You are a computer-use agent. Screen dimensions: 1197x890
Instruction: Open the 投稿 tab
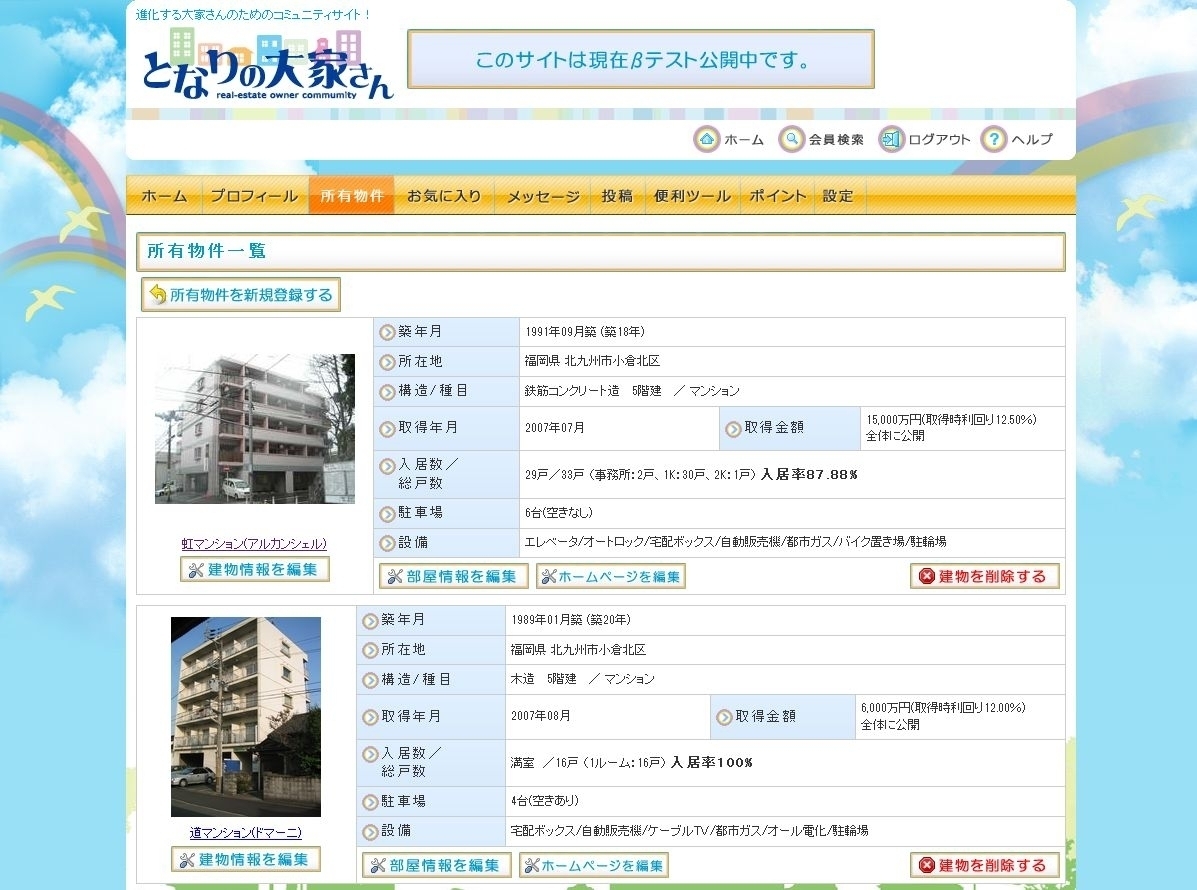pos(617,196)
